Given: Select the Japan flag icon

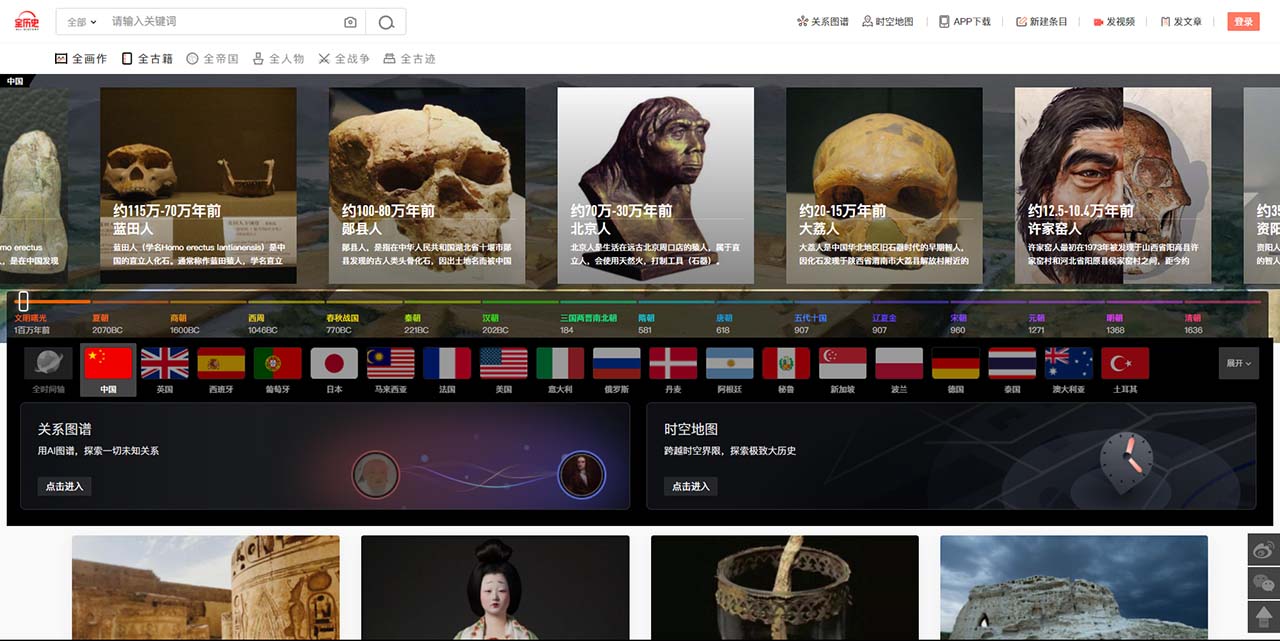Looking at the screenshot, I should pyautogui.click(x=334, y=363).
